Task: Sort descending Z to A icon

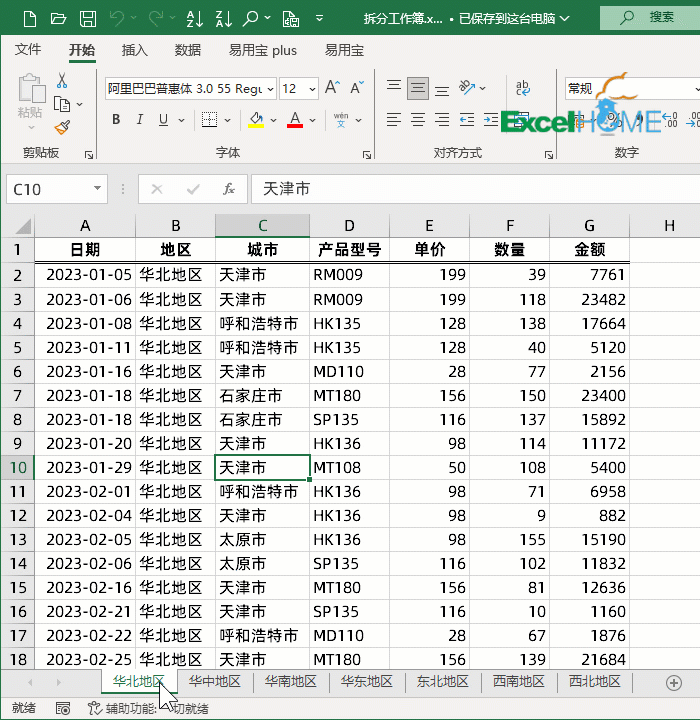Action: coord(224,19)
